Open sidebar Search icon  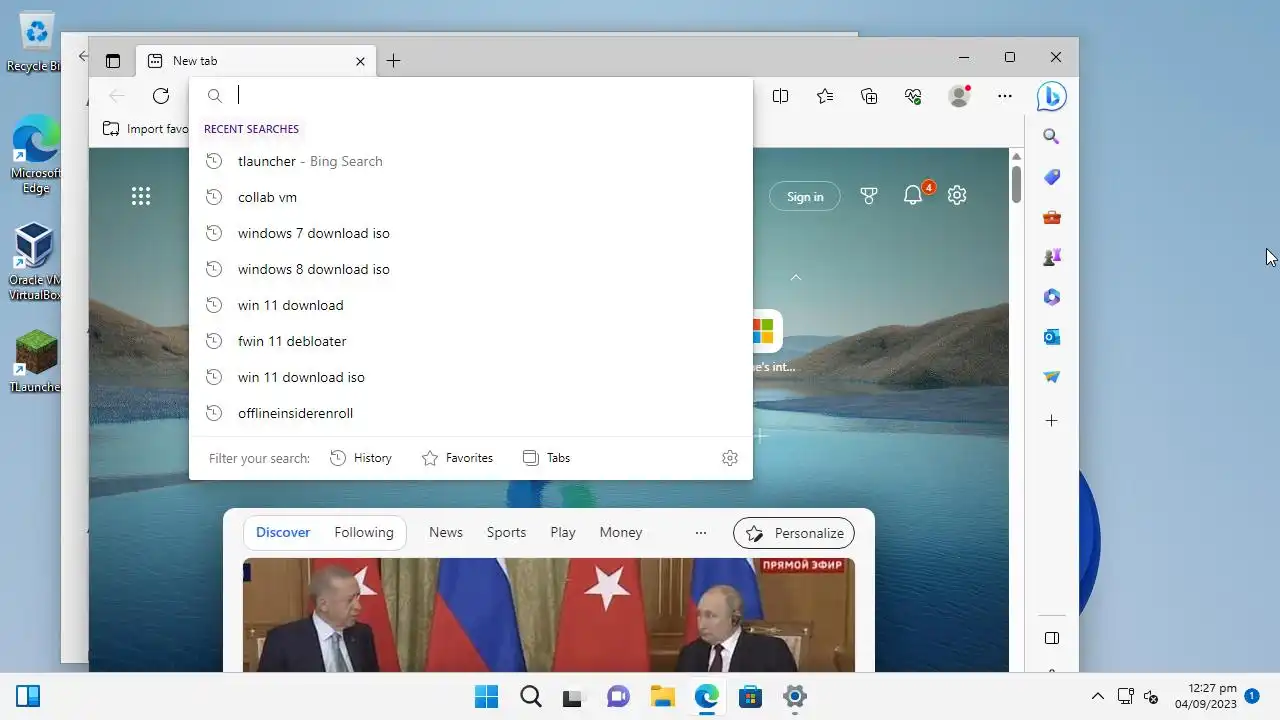(x=1051, y=137)
